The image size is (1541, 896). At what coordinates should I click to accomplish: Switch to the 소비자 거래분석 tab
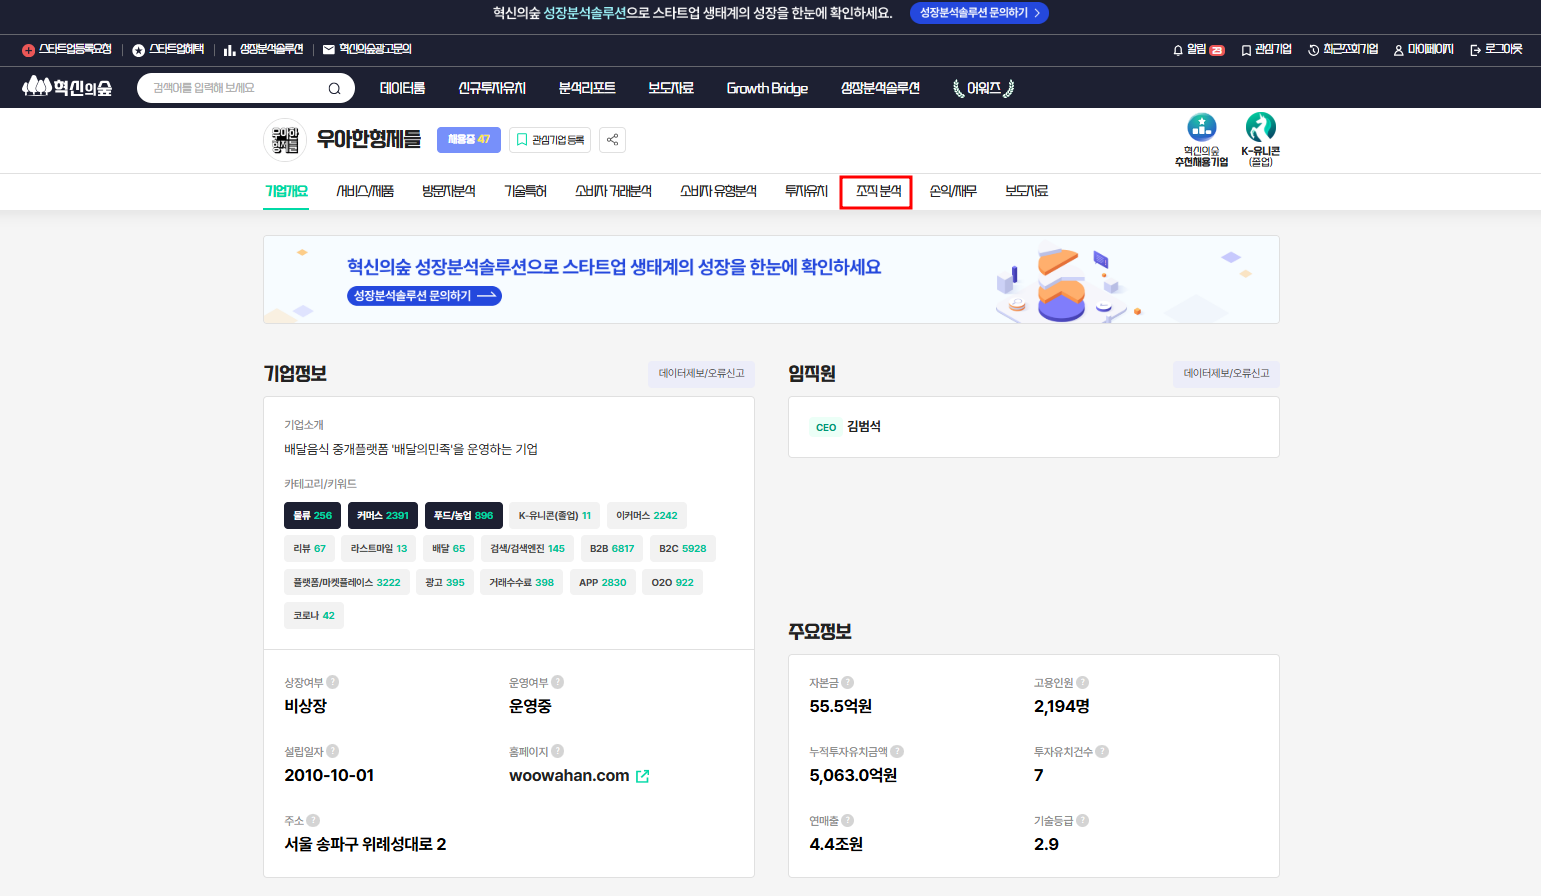coord(613,191)
